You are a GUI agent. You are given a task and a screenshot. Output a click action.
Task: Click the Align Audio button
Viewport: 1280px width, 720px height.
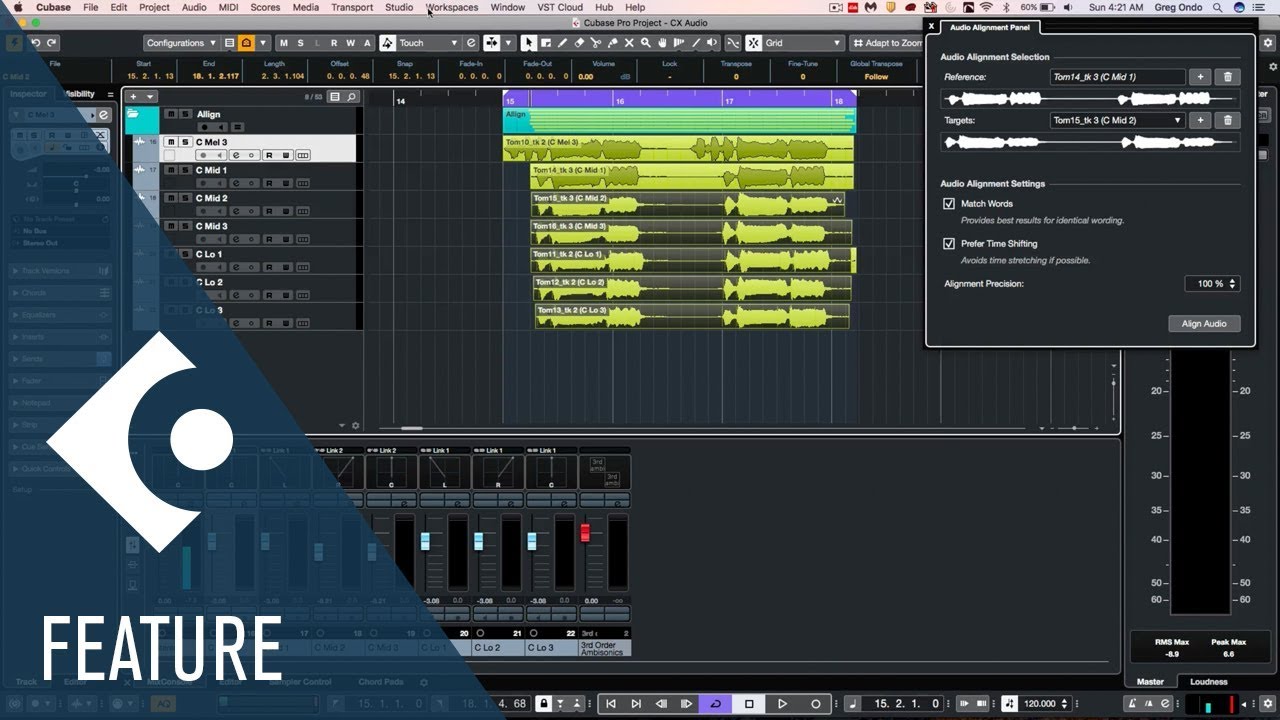[x=1204, y=323]
